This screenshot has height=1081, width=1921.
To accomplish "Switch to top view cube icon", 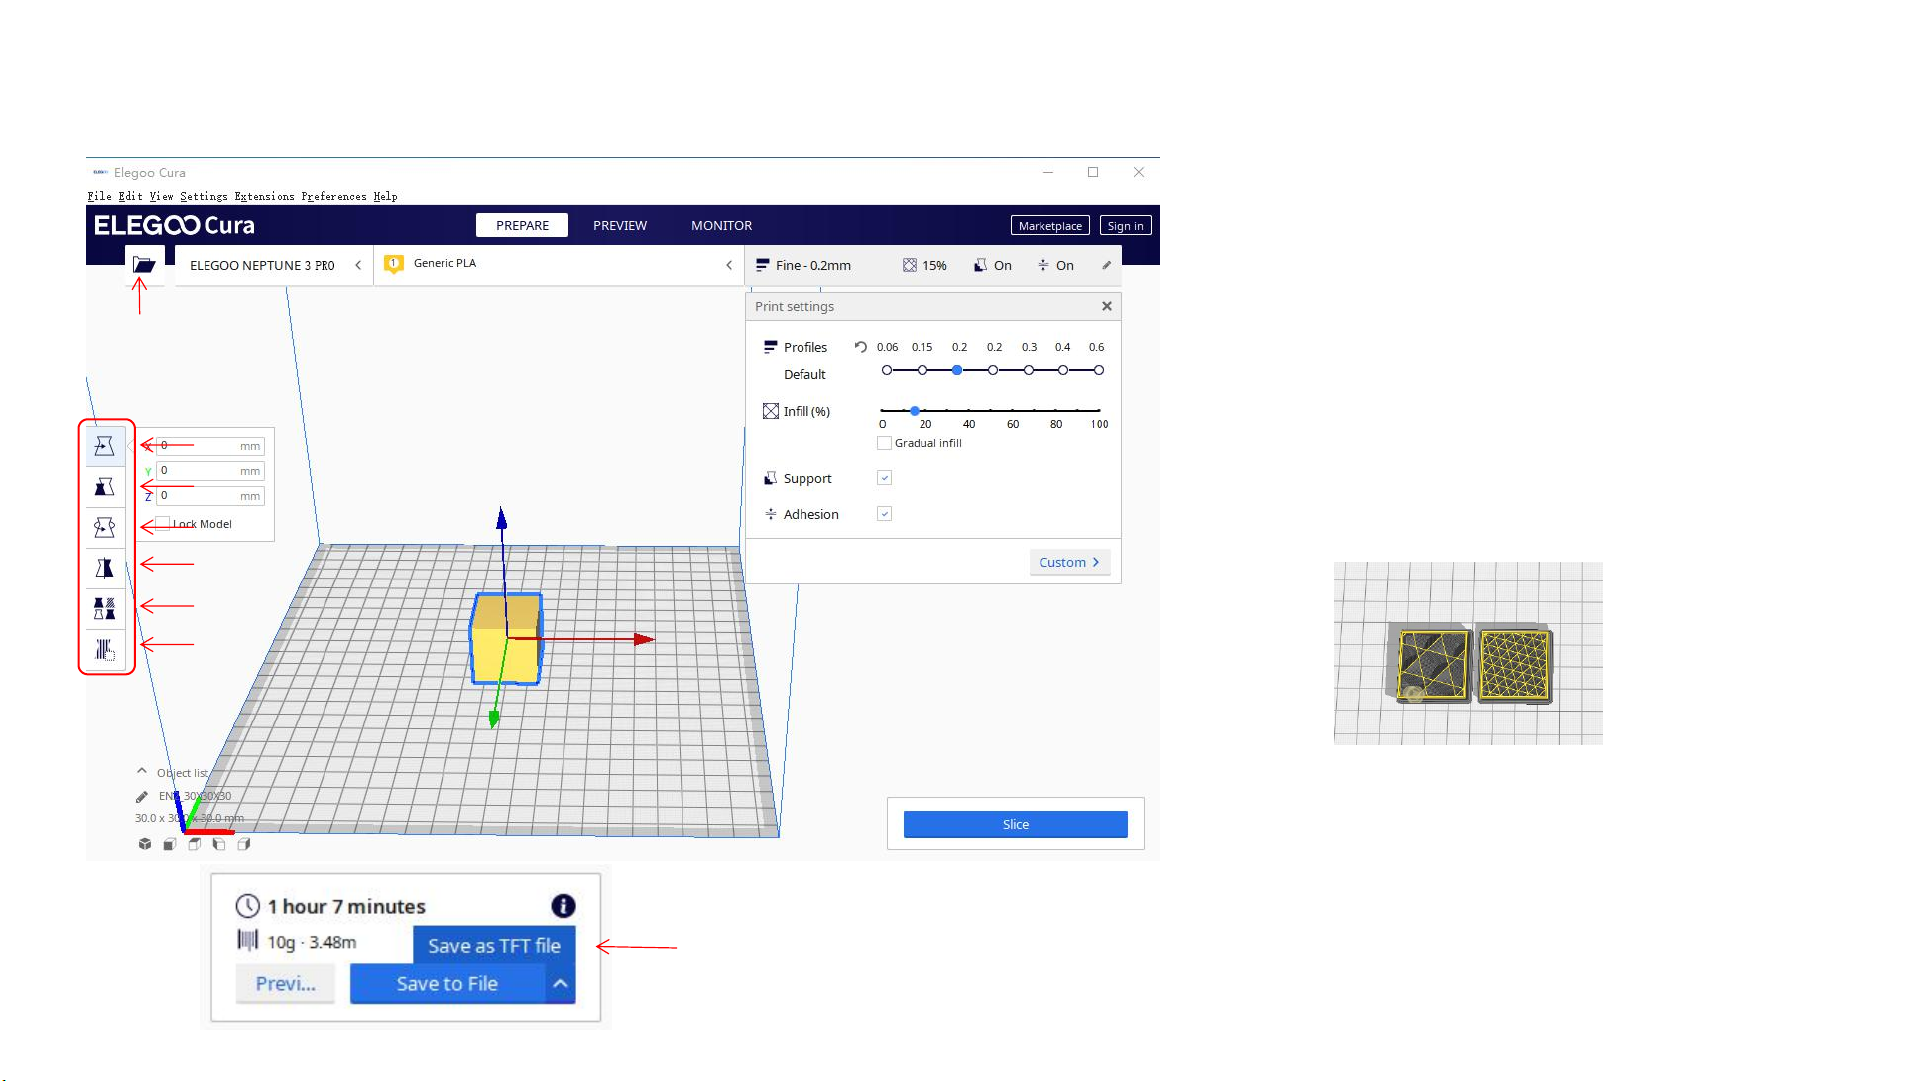I will (x=195, y=844).
